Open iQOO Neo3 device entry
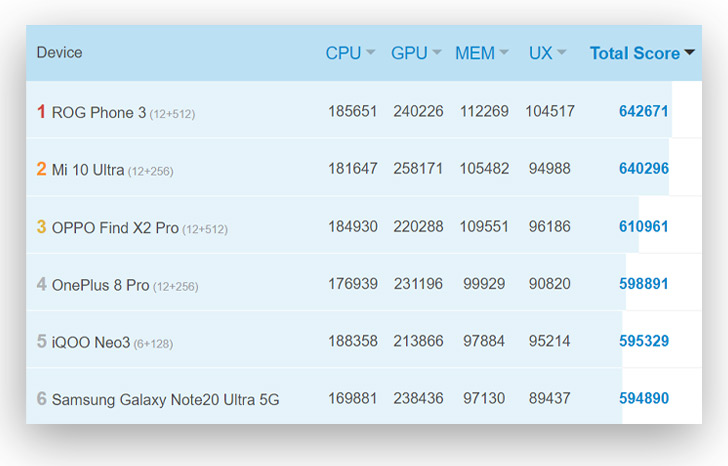This screenshot has width=728, height=466. coord(91,343)
